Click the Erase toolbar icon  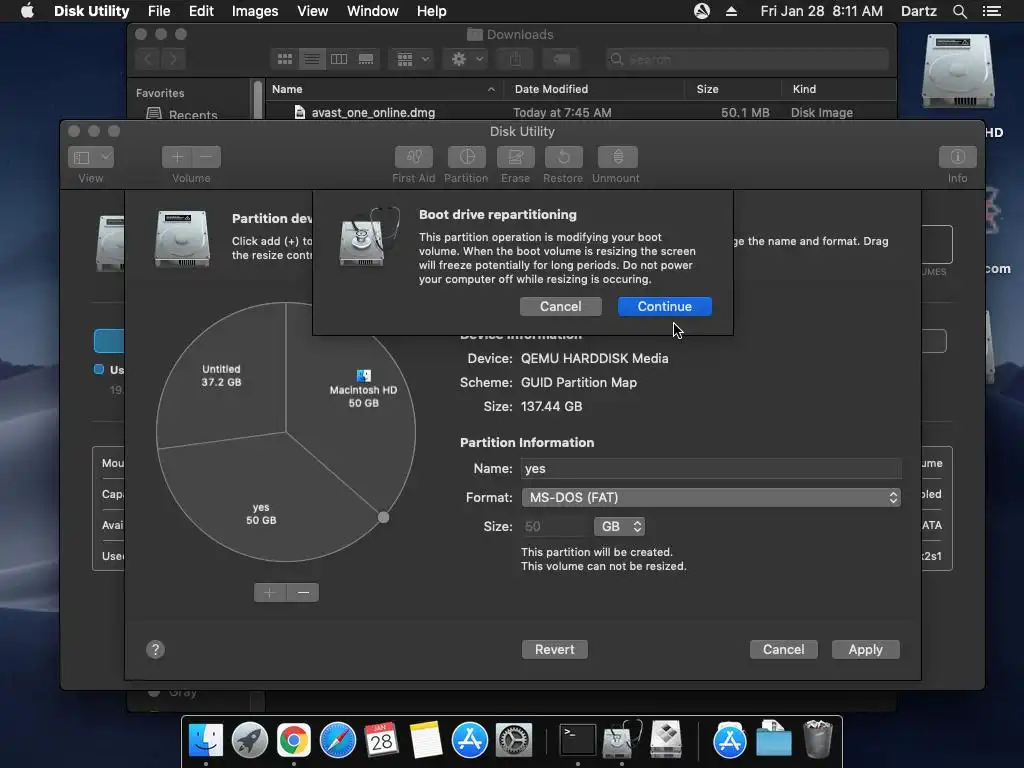tap(515, 157)
